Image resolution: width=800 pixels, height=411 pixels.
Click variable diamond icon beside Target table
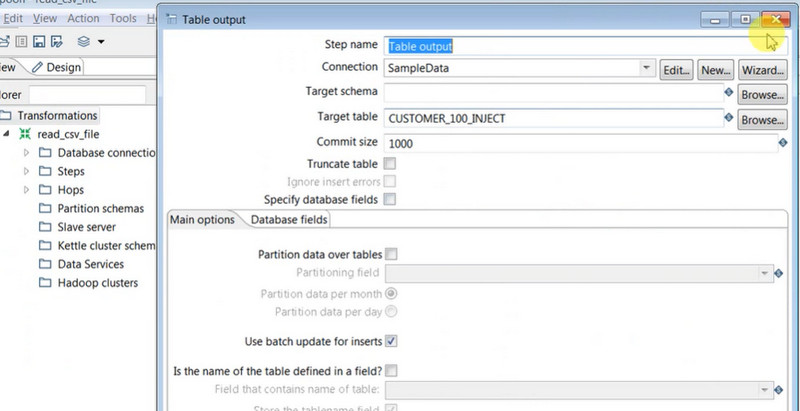pyautogui.click(x=729, y=118)
